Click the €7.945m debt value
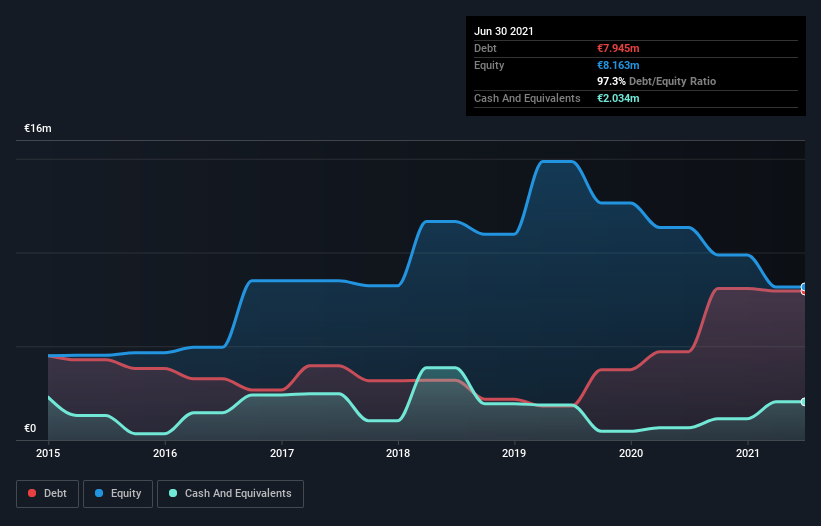This screenshot has width=821, height=526. [x=618, y=48]
